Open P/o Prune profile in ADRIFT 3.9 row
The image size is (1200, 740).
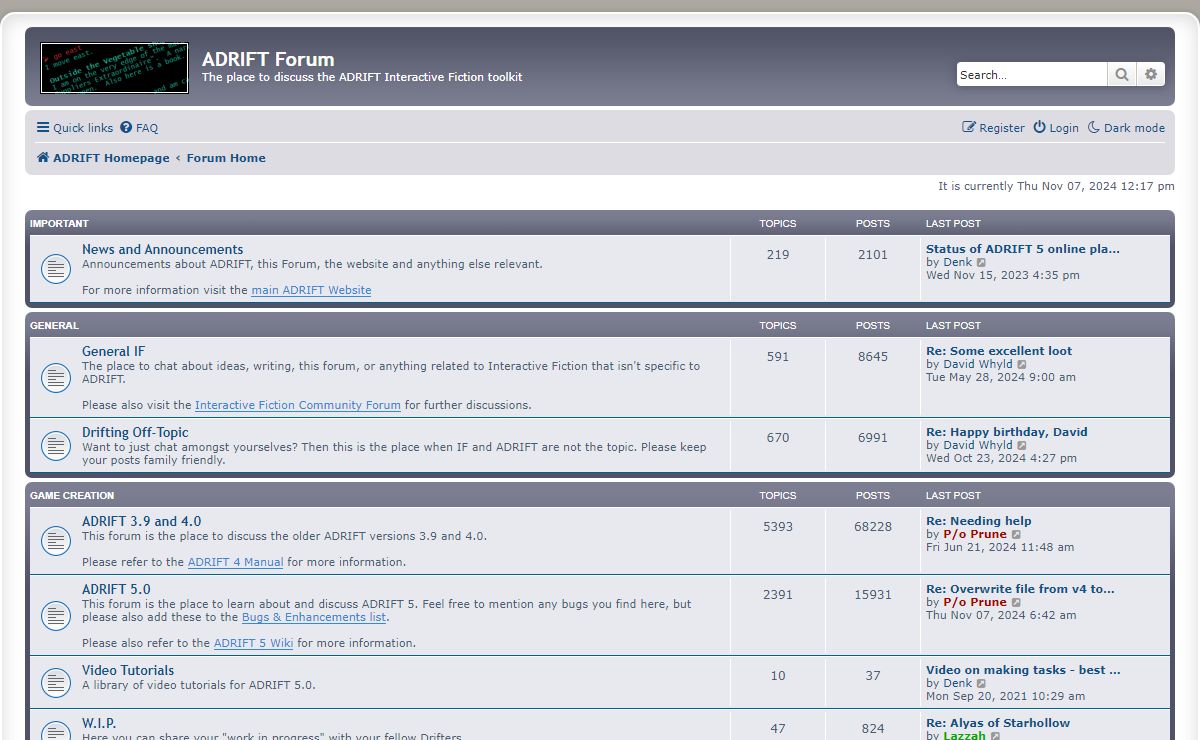click(975, 534)
